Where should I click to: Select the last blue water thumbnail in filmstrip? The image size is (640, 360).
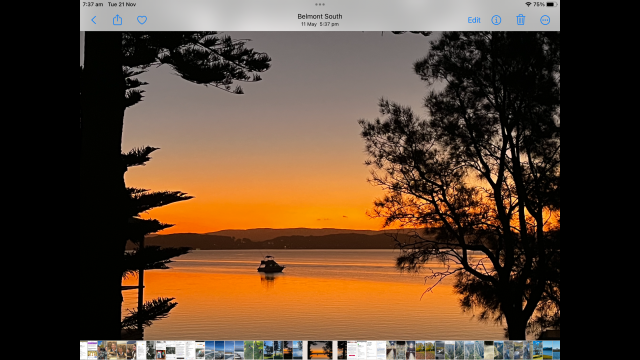(x=556, y=350)
